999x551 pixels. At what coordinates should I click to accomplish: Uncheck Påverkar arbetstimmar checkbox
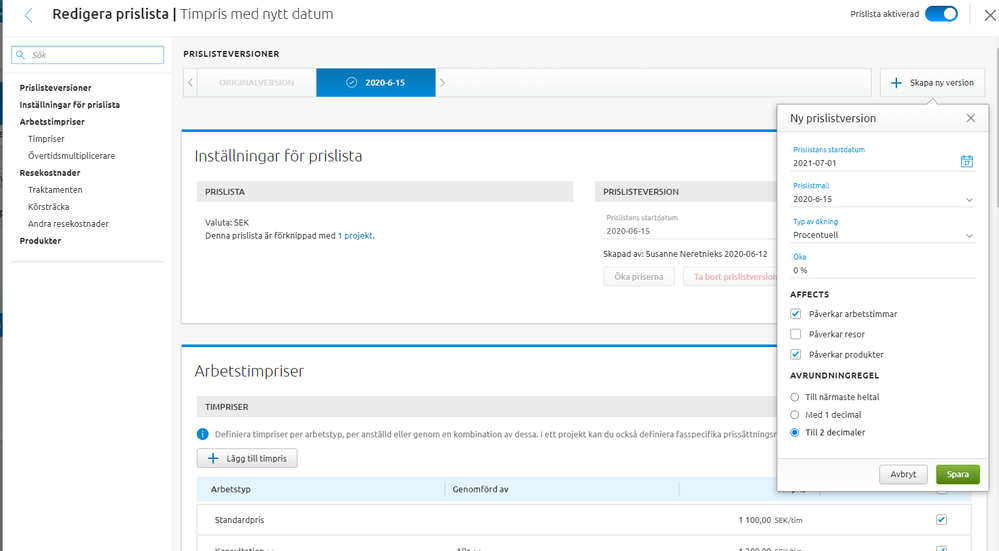[796, 314]
